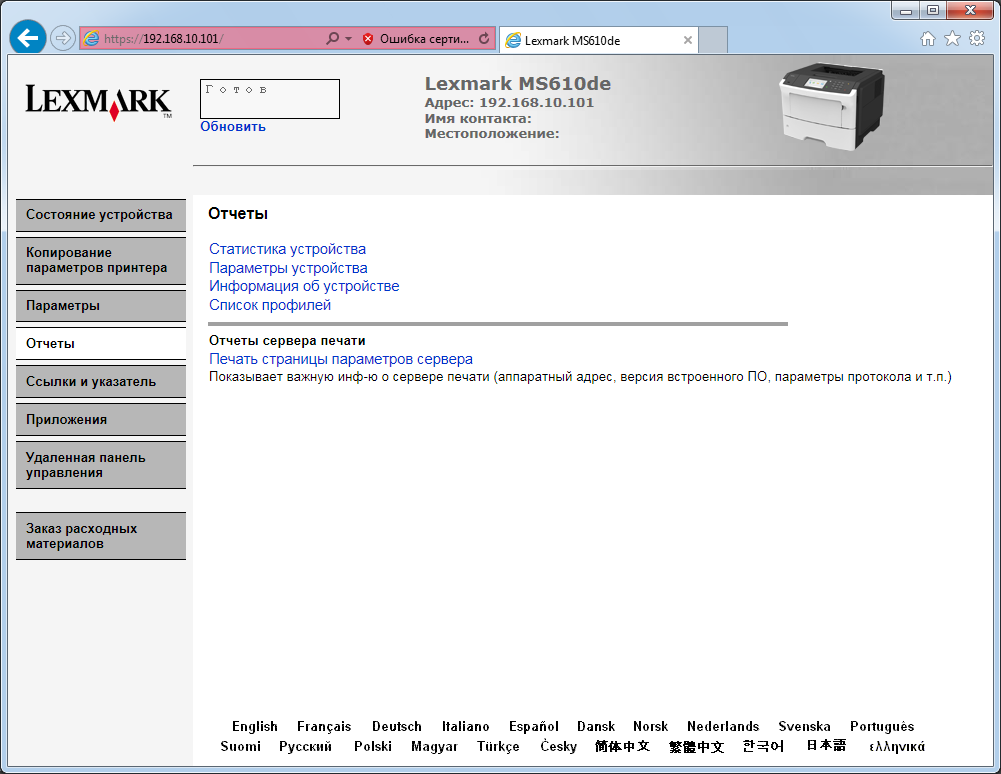Switch language to Norsk
Screen dimensions: 1001x774
point(651,727)
